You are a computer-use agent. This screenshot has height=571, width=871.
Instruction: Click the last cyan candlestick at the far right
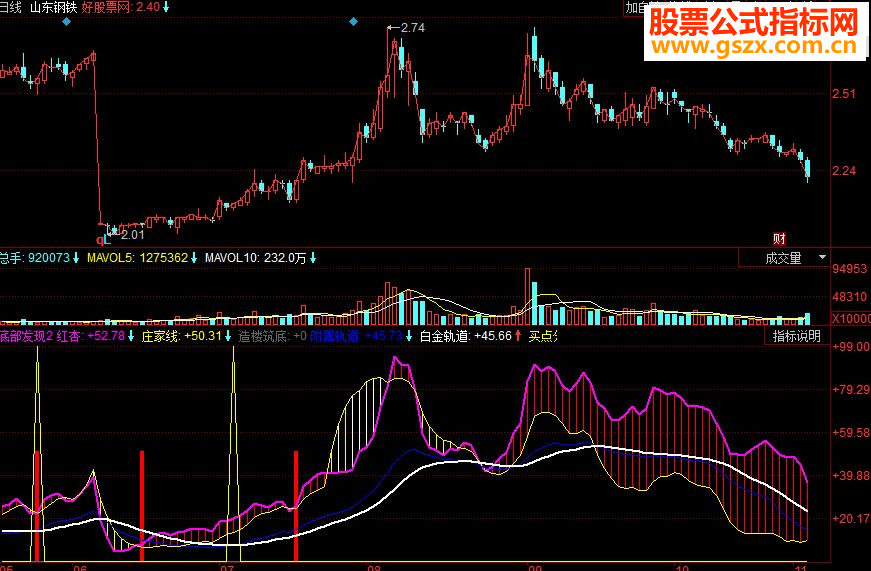[x=807, y=168]
